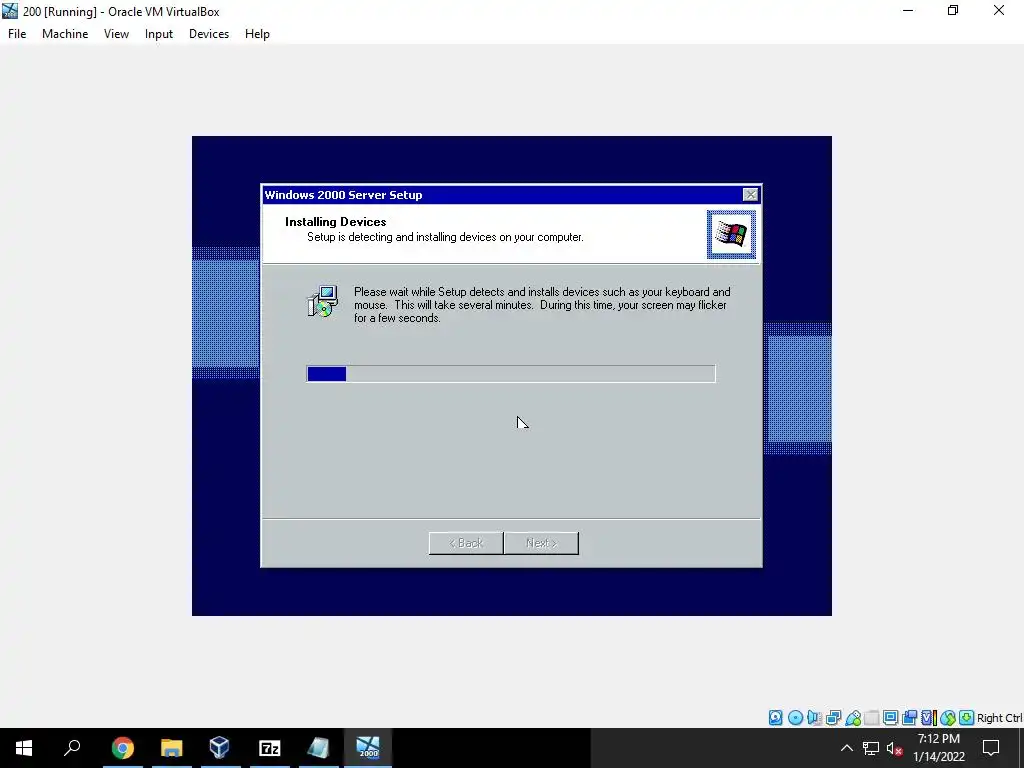1024x768 pixels.
Task: Open the View menu
Action: 116,34
